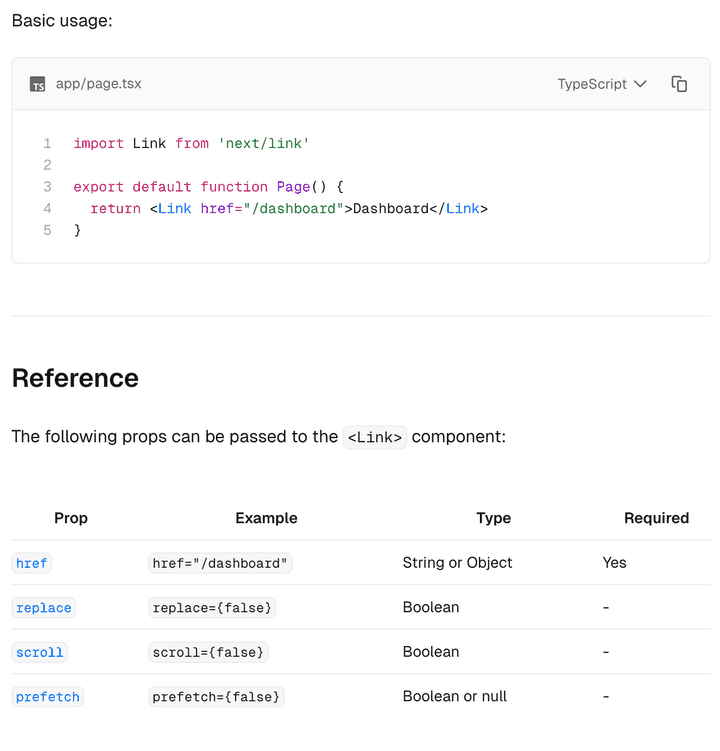Click the replace={false} example code
Viewport: 720px width, 751px height.
point(212,608)
